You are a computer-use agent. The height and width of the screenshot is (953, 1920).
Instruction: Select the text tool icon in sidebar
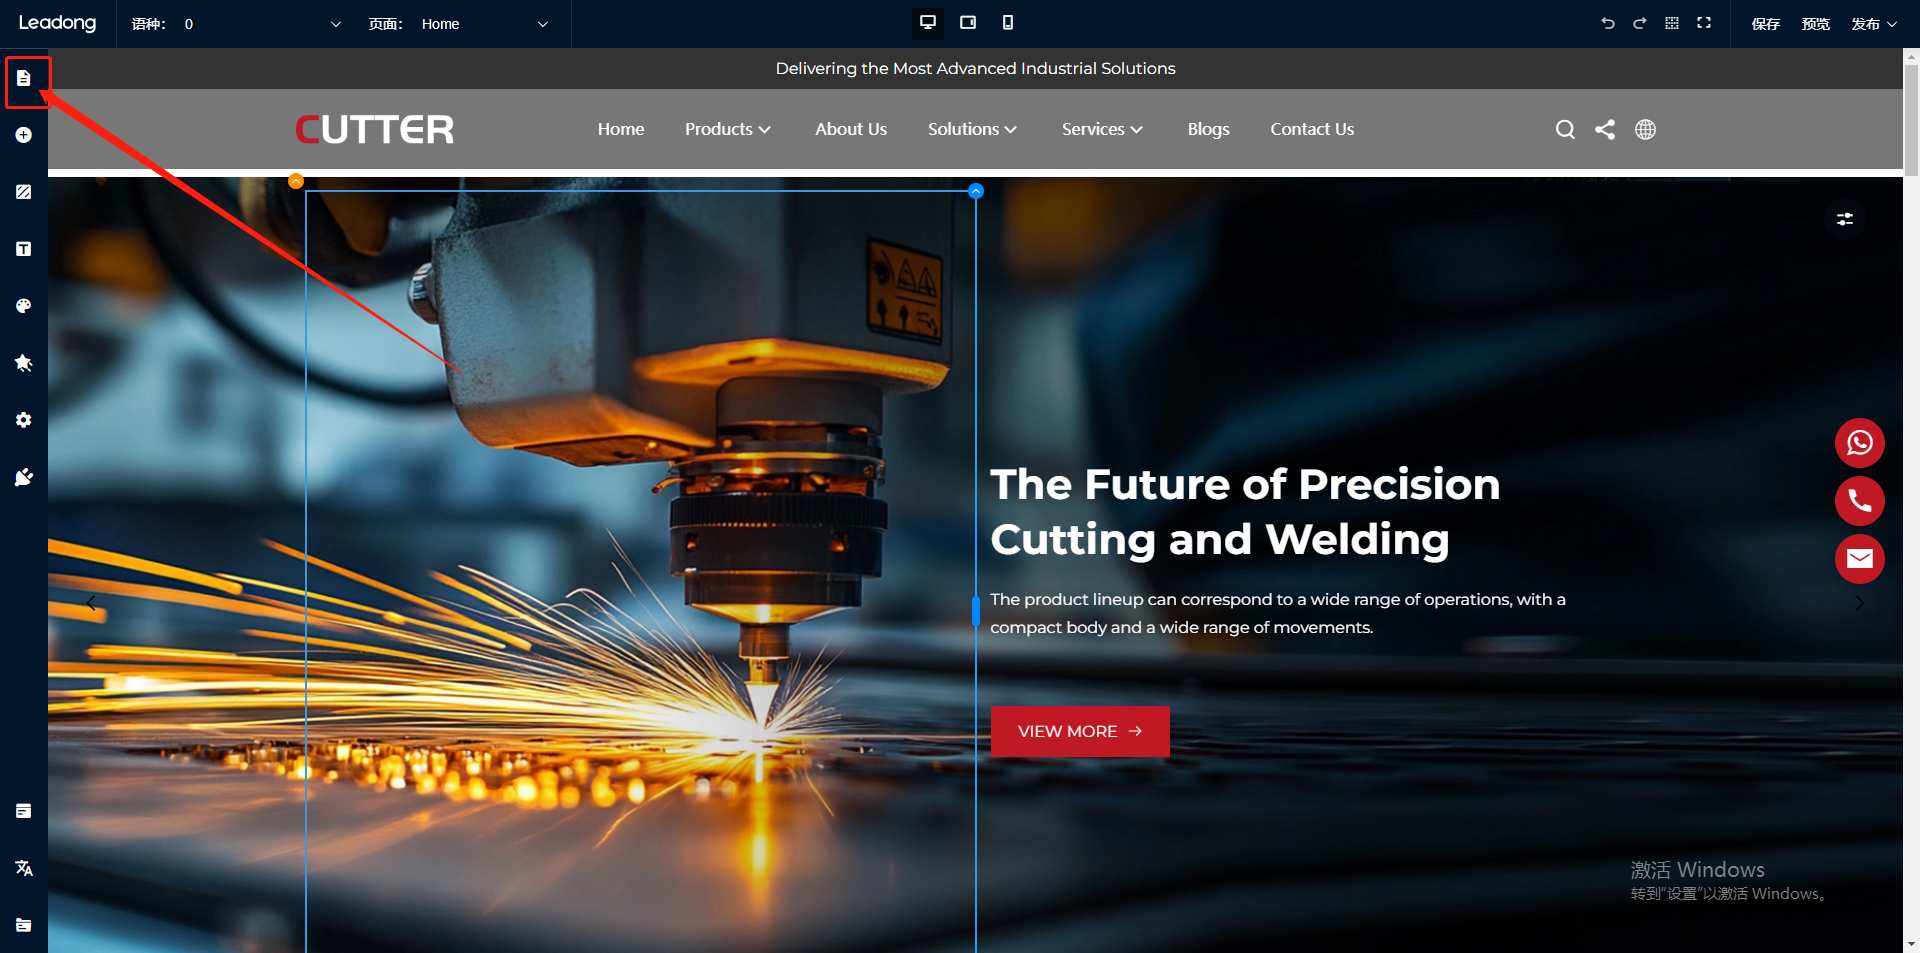click(24, 249)
